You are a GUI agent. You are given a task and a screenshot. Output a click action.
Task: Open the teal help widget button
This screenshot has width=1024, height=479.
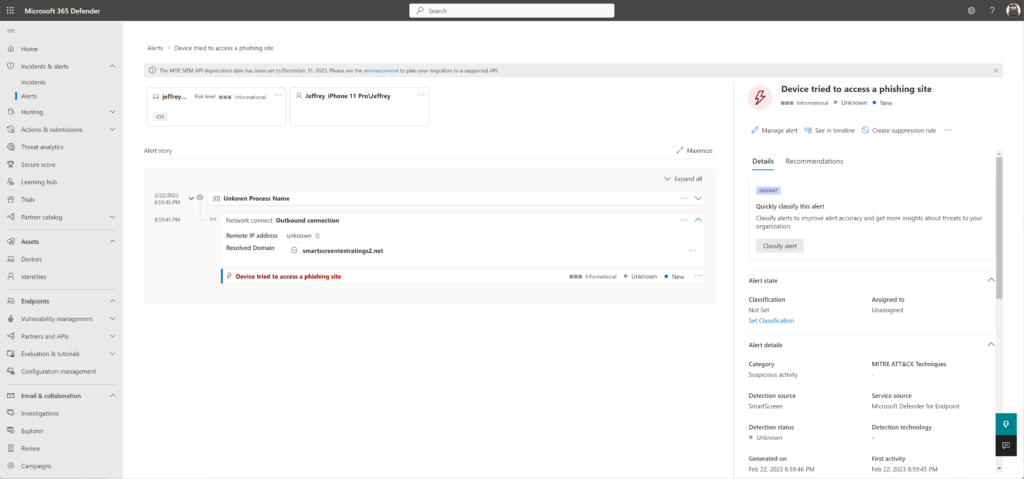click(1006, 423)
